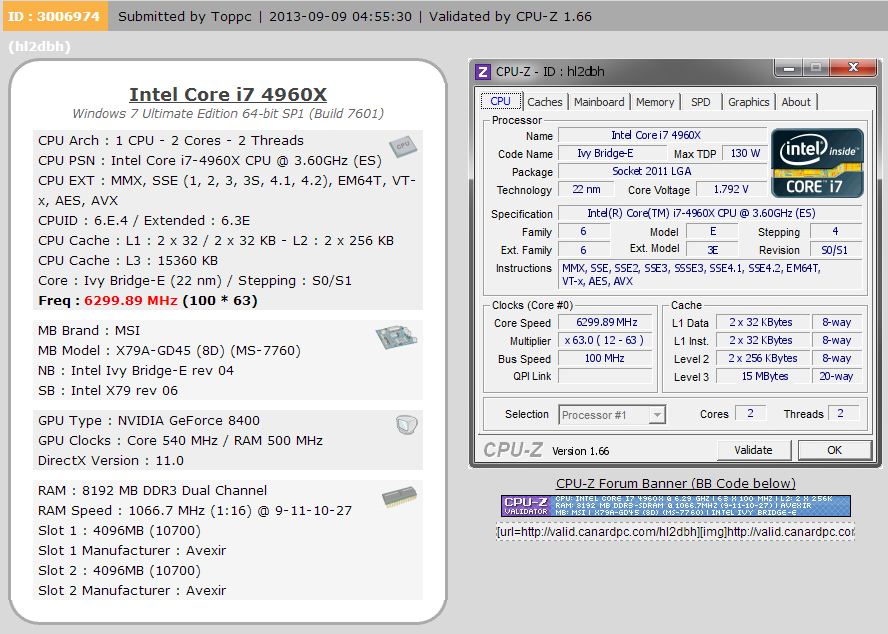Screen dimensions: 888x634
Task: Click the Intel Core i7 logo badge
Action: 817,163
